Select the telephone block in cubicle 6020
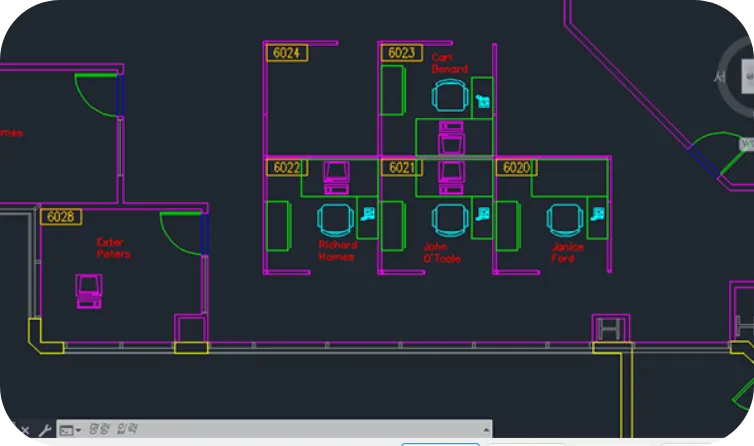 [x=598, y=214]
